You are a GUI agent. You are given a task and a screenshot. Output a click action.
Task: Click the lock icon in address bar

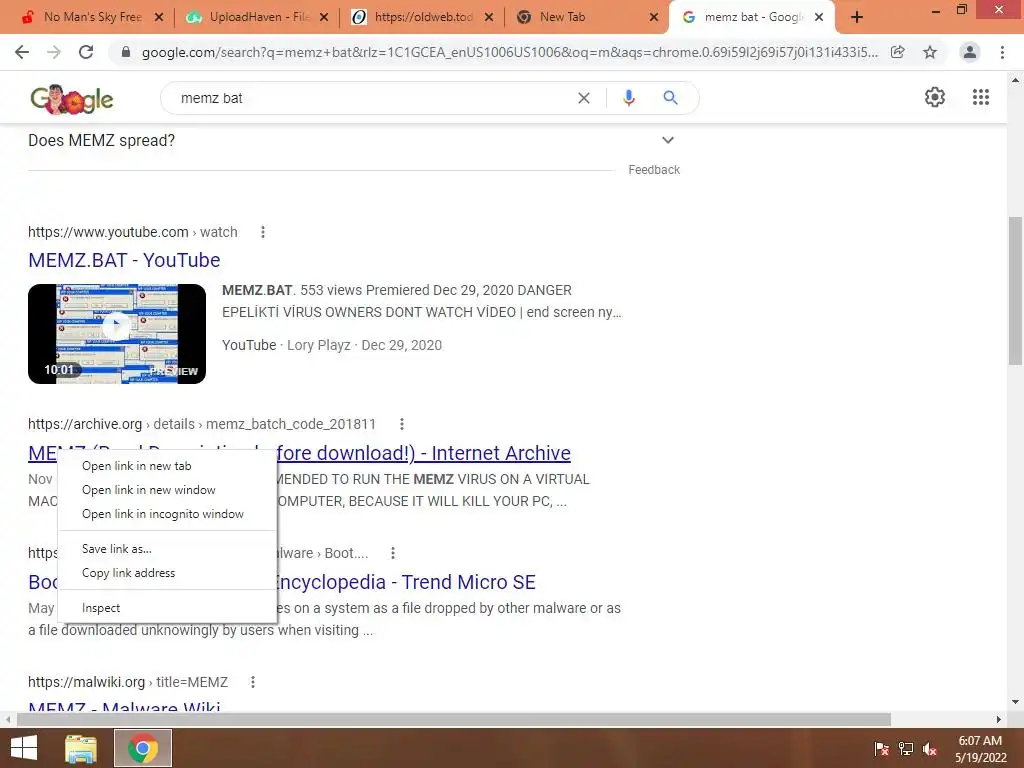click(126, 52)
